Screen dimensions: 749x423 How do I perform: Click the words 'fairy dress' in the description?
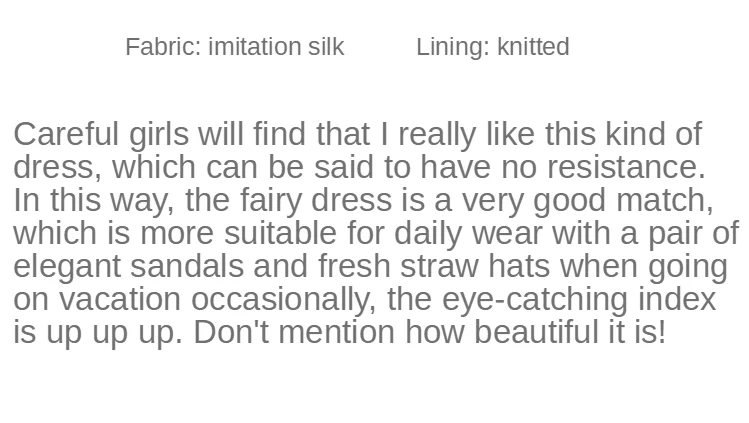pyautogui.click(x=316, y=200)
